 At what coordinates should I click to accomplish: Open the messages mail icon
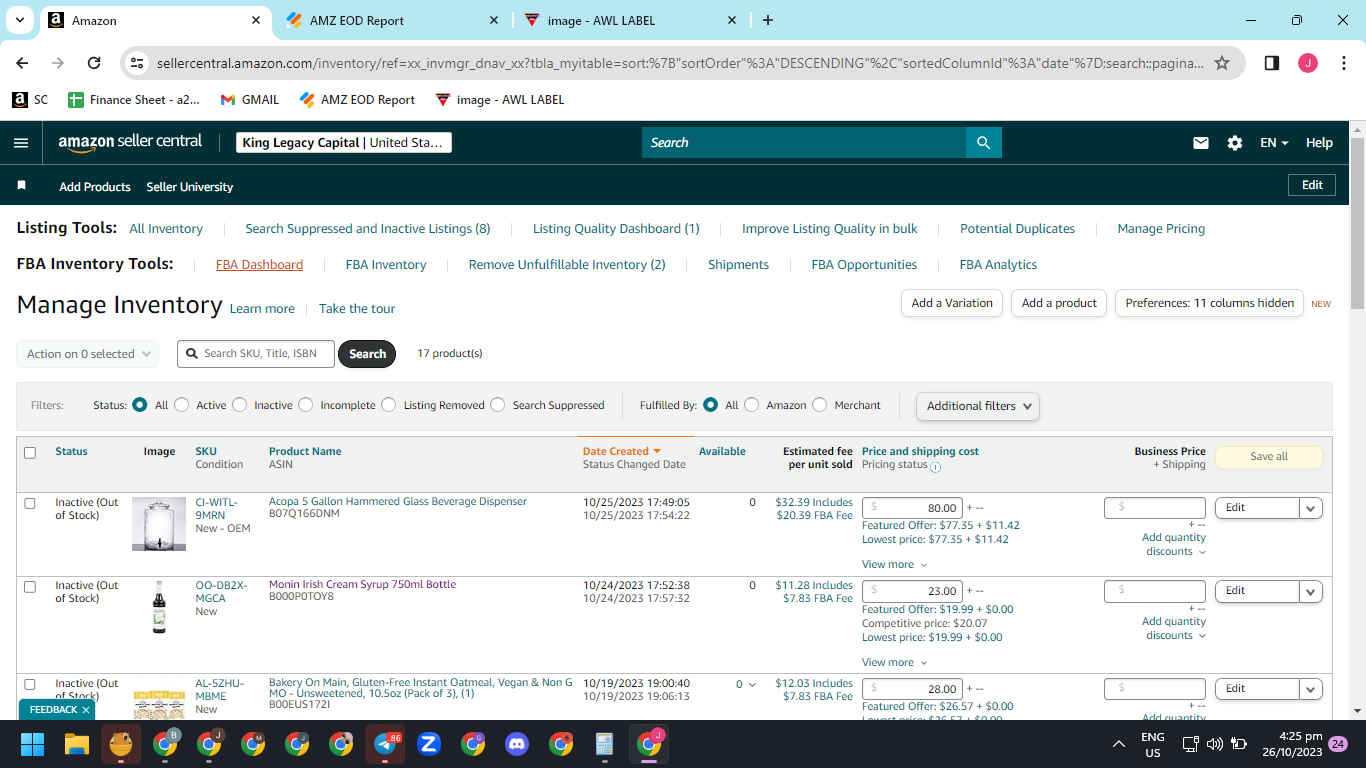[1201, 143]
